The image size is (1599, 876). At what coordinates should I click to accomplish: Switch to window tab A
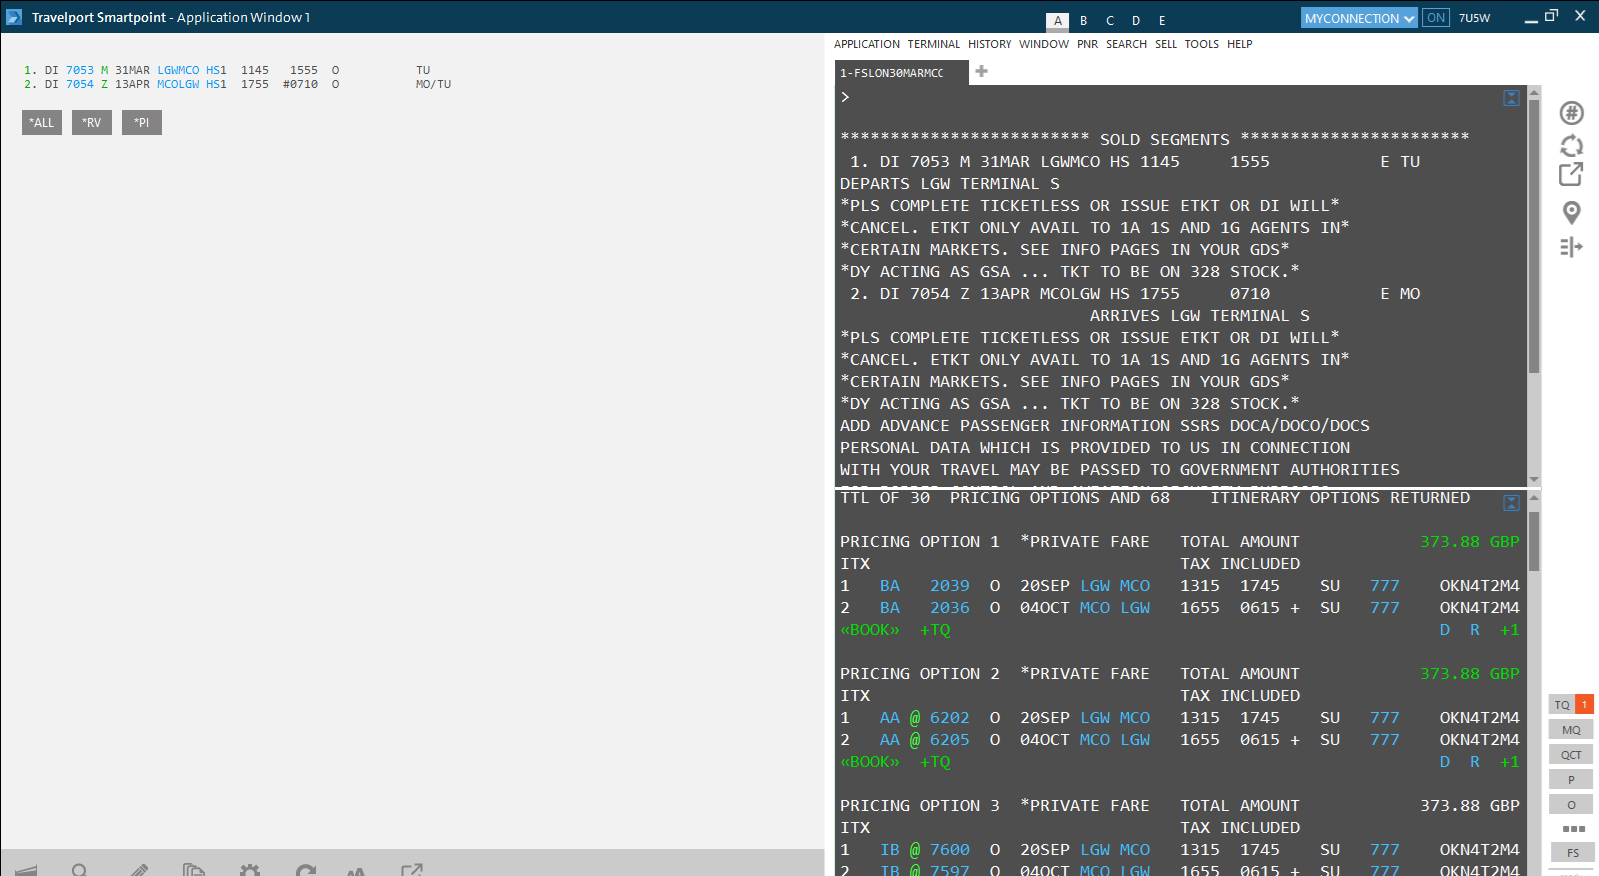click(x=1058, y=21)
